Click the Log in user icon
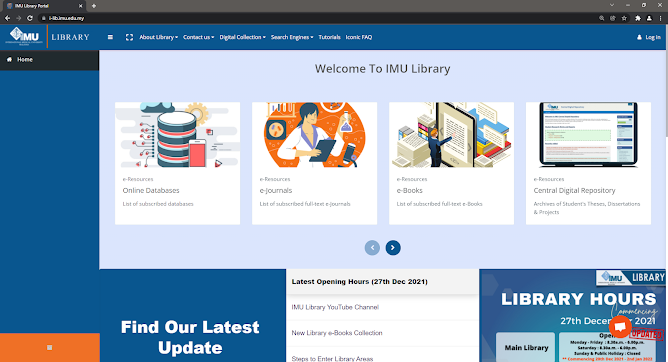This screenshot has height=362, width=668. pos(639,37)
